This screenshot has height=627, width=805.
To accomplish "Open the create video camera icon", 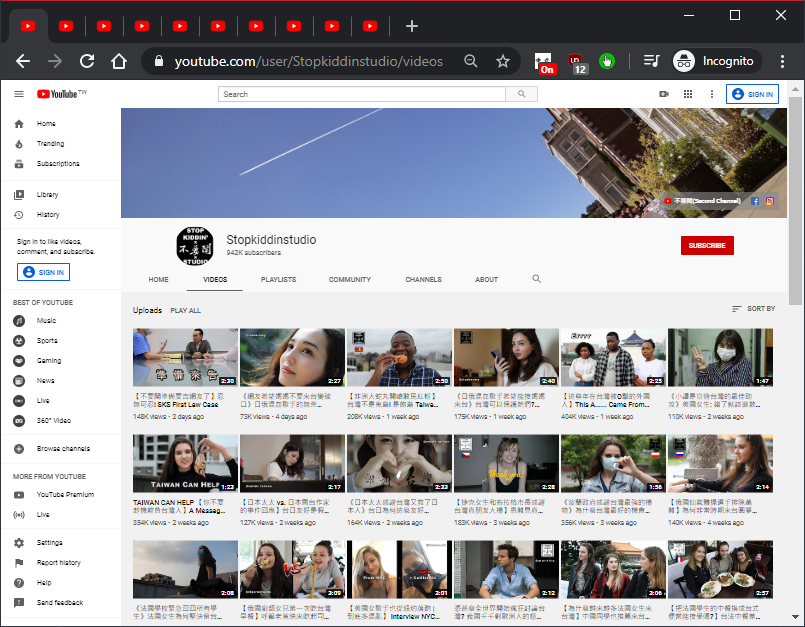I will click(x=664, y=94).
